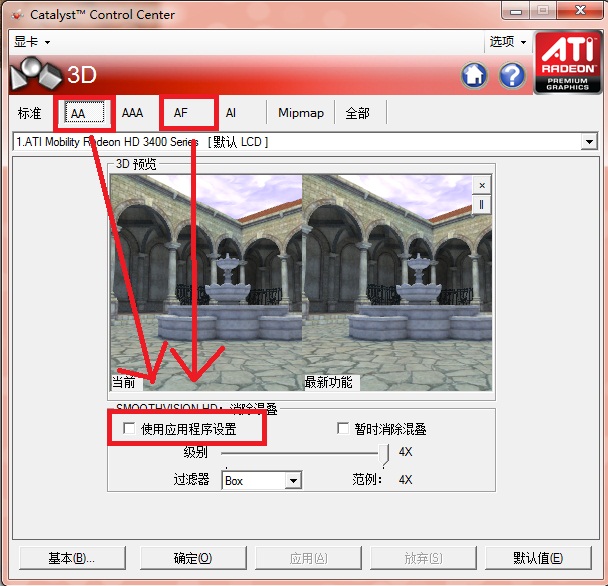This screenshot has height=586, width=608.
Task: Click the 最新功能 preview image
Action: tap(397, 283)
